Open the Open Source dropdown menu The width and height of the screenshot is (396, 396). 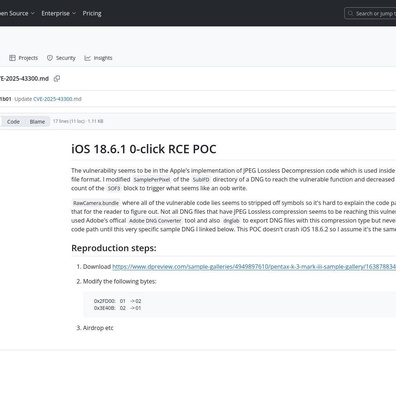pyautogui.click(x=17, y=13)
